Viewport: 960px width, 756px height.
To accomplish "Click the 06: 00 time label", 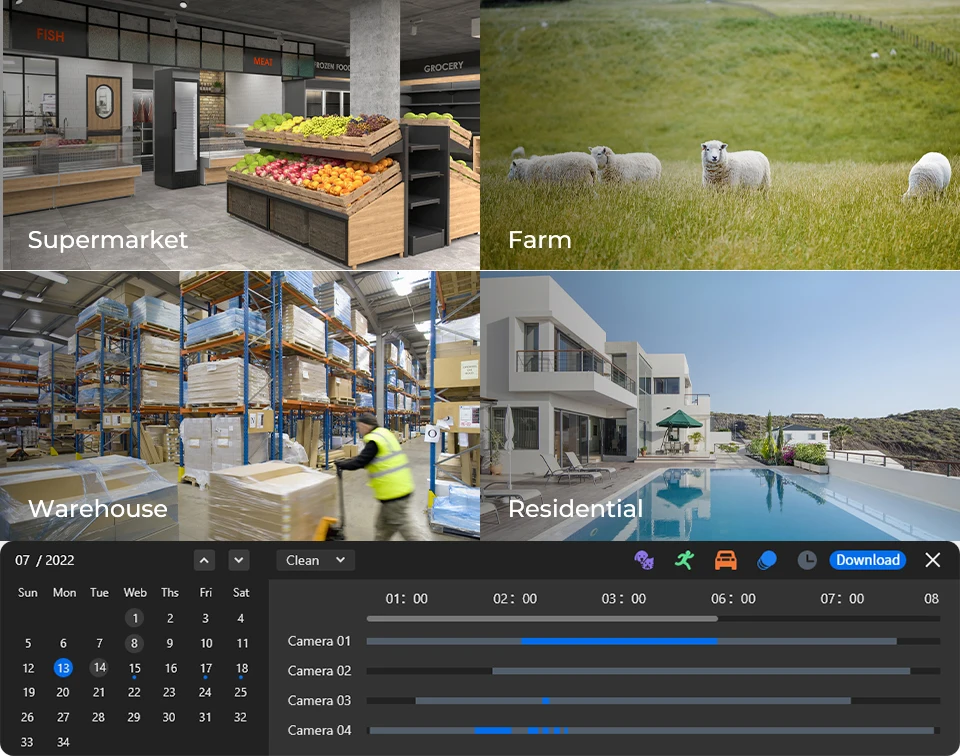I will click(733, 599).
